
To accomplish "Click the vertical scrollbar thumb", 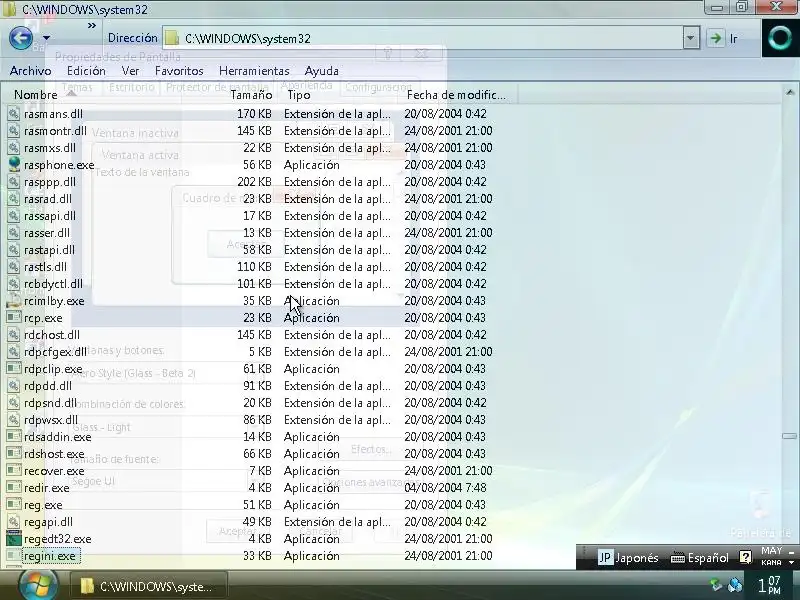I will pyautogui.click(x=790, y=436).
